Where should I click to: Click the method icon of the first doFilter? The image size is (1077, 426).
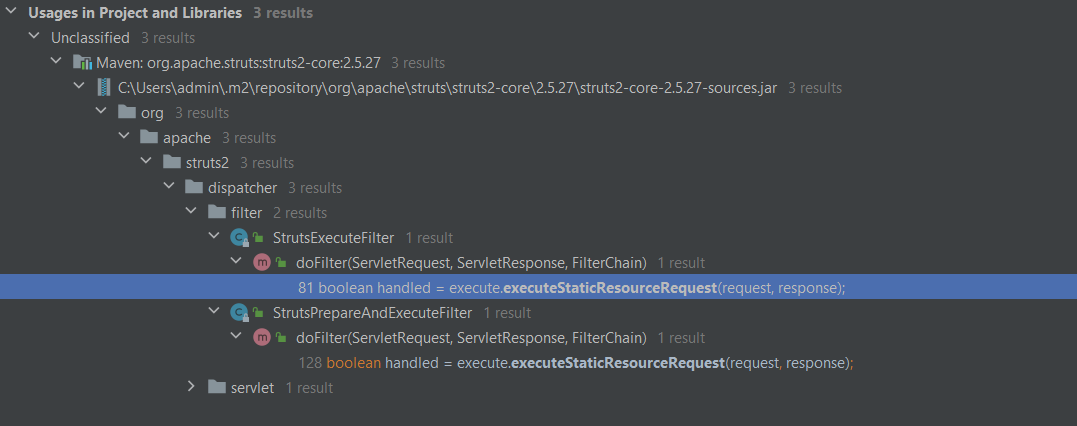pyautogui.click(x=261, y=262)
